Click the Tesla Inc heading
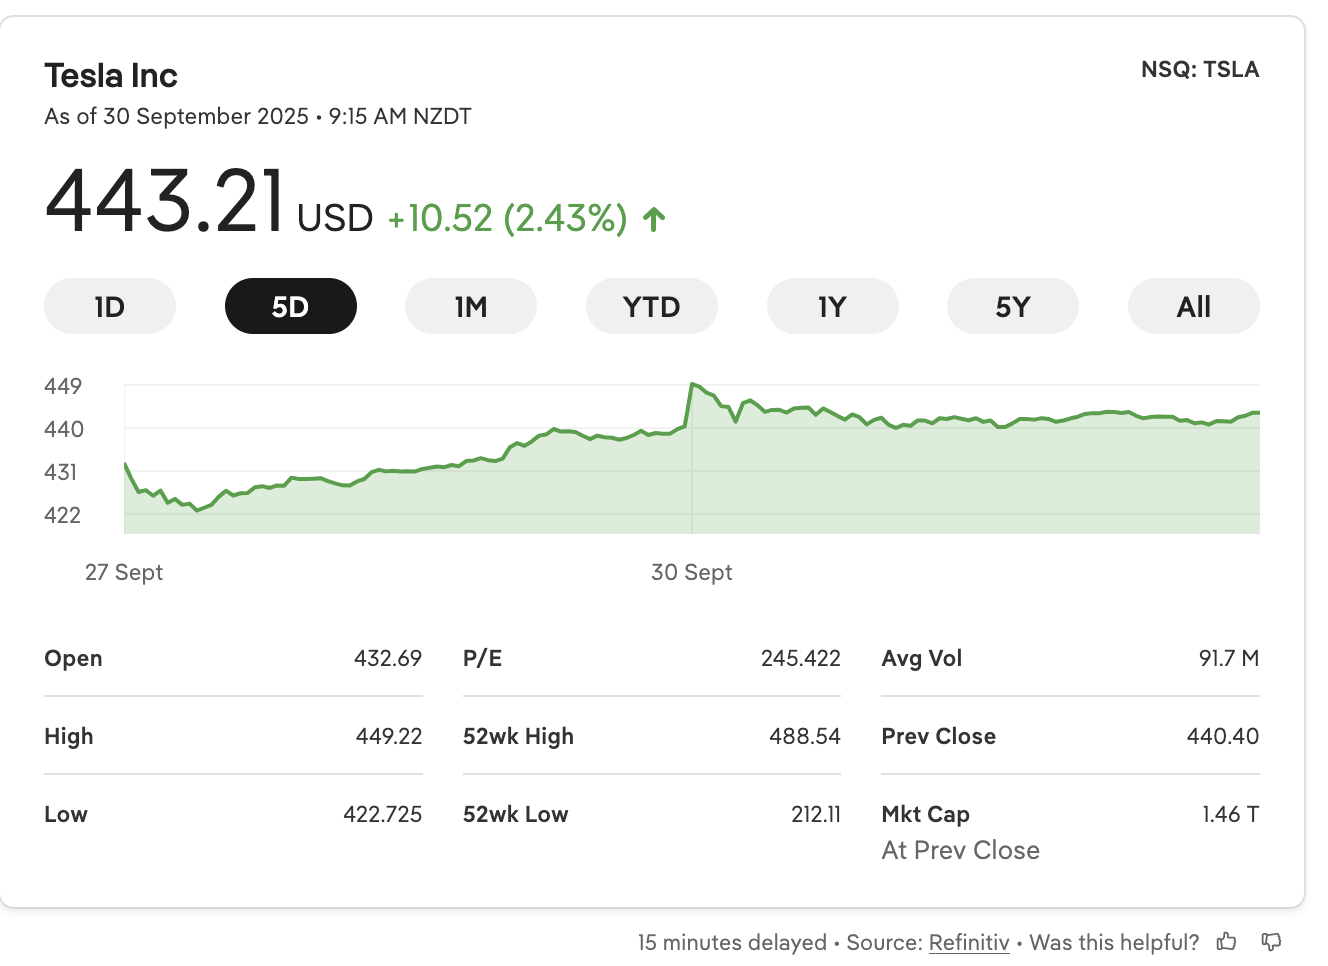1328x966 pixels. 111,76
